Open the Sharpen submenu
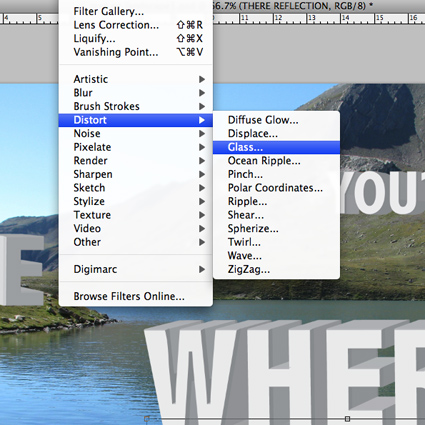425x425 pixels. 136,174
